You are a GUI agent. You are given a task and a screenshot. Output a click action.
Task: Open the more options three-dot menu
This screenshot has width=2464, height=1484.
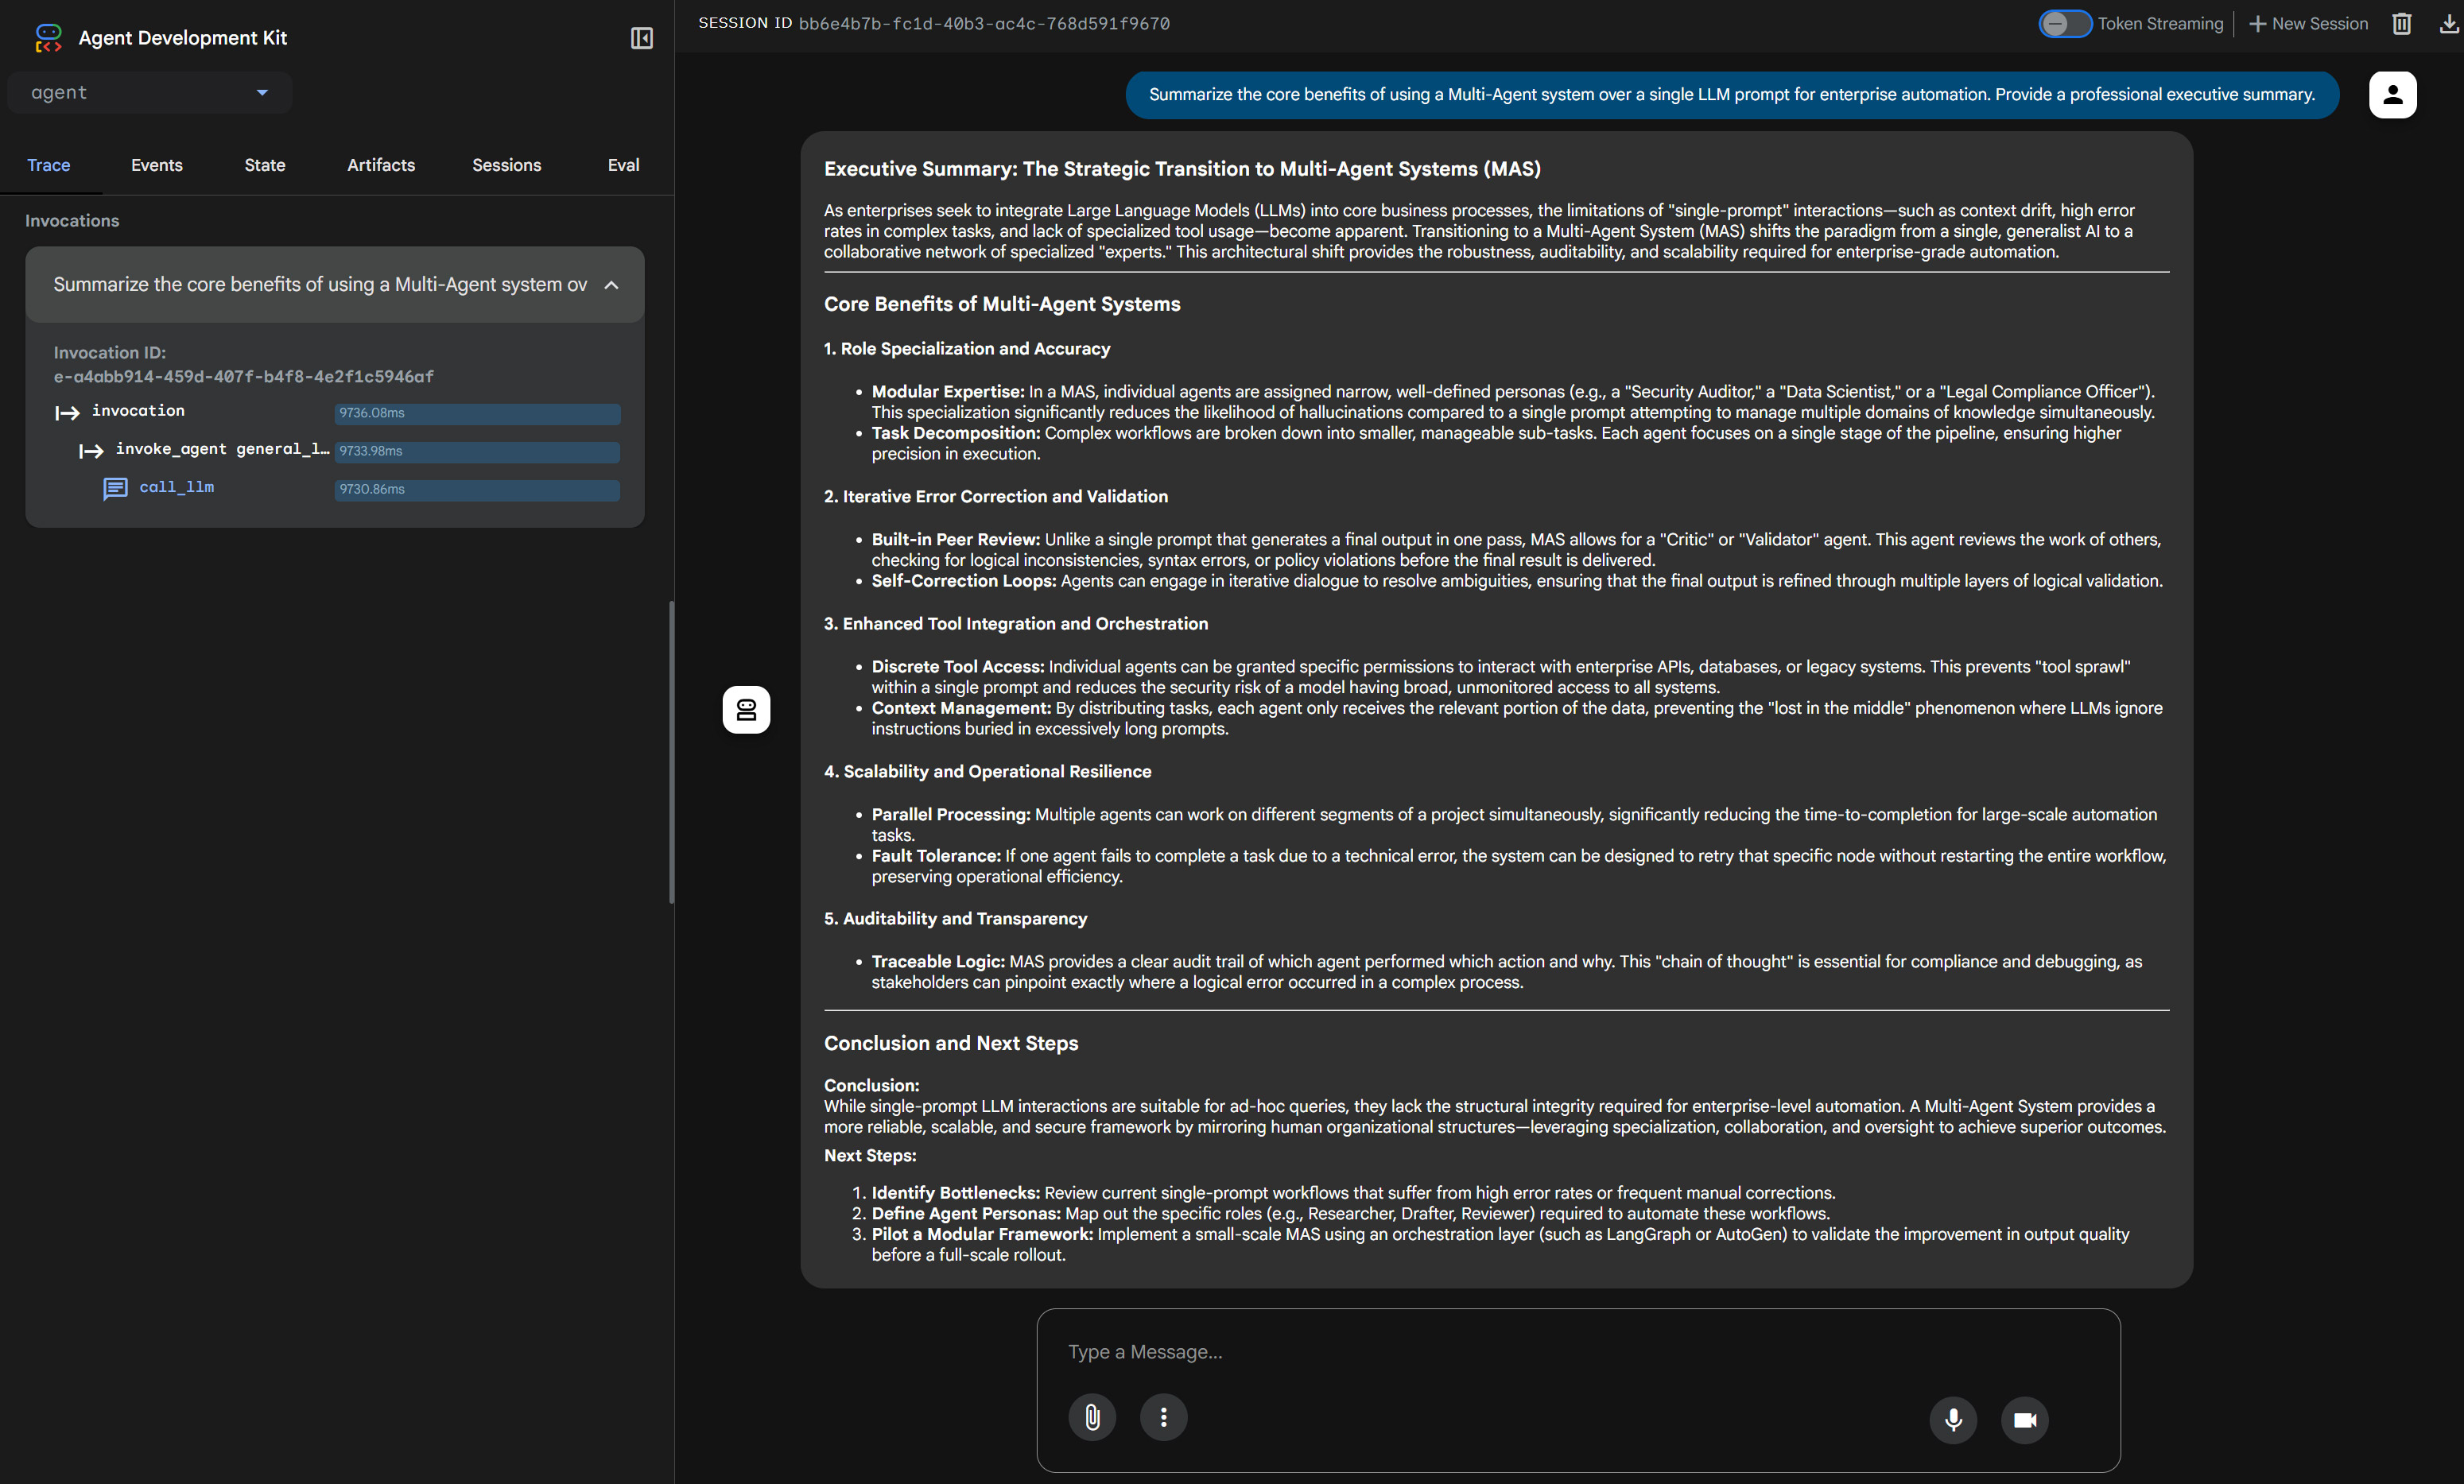tap(1163, 1417)
